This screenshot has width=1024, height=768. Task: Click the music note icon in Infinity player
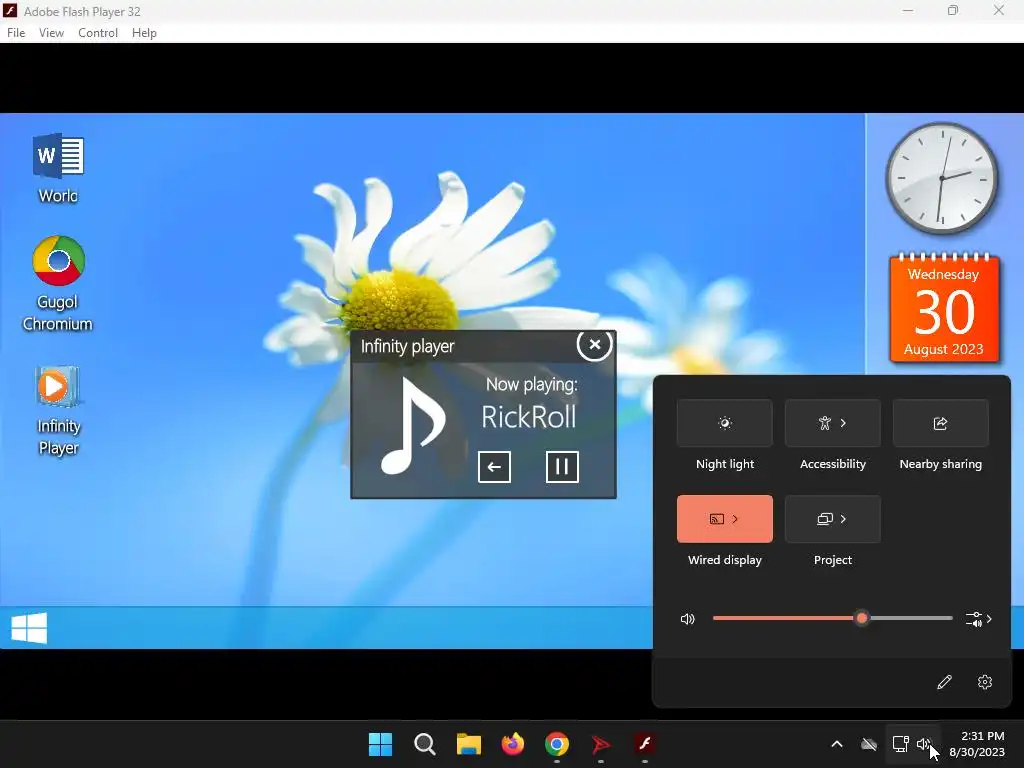413,426
